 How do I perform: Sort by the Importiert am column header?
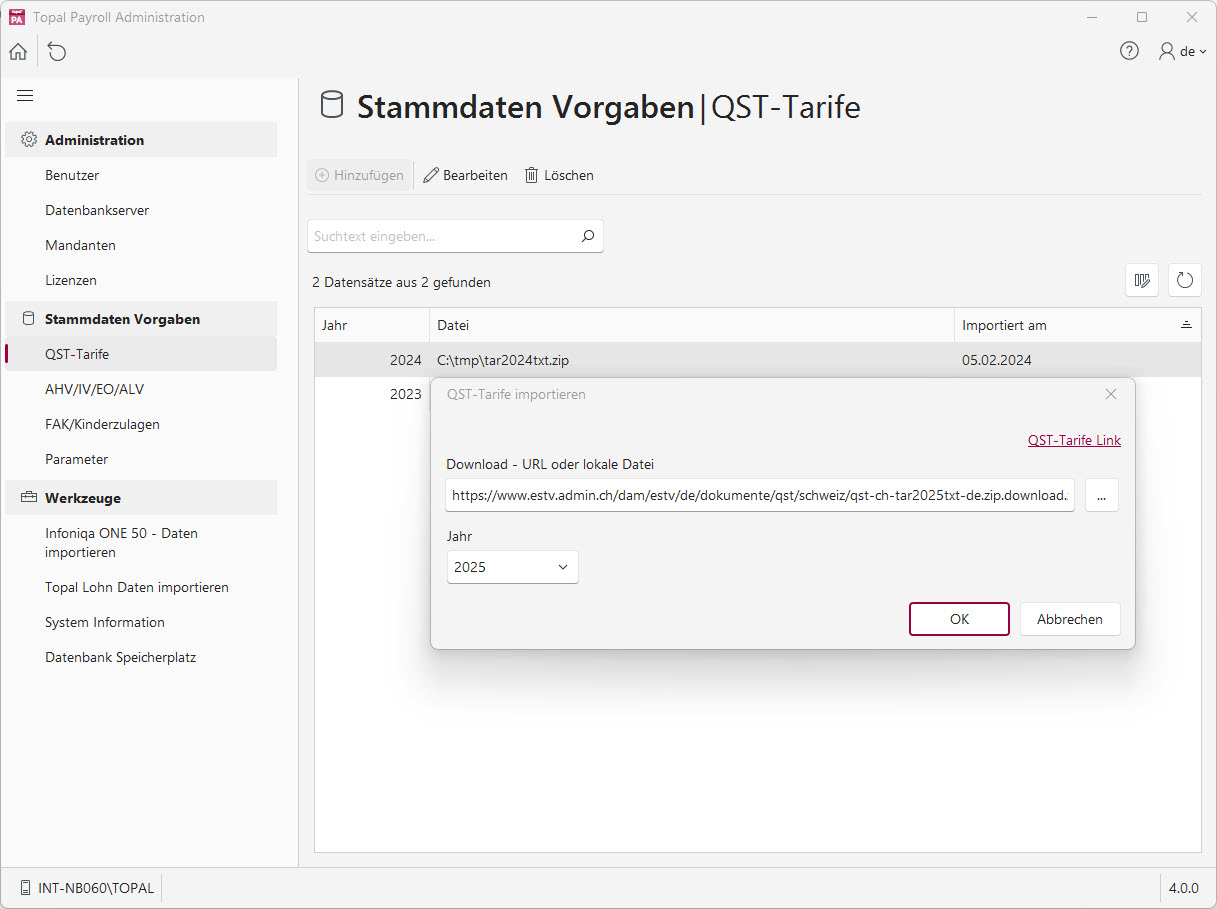[1077, 325]
